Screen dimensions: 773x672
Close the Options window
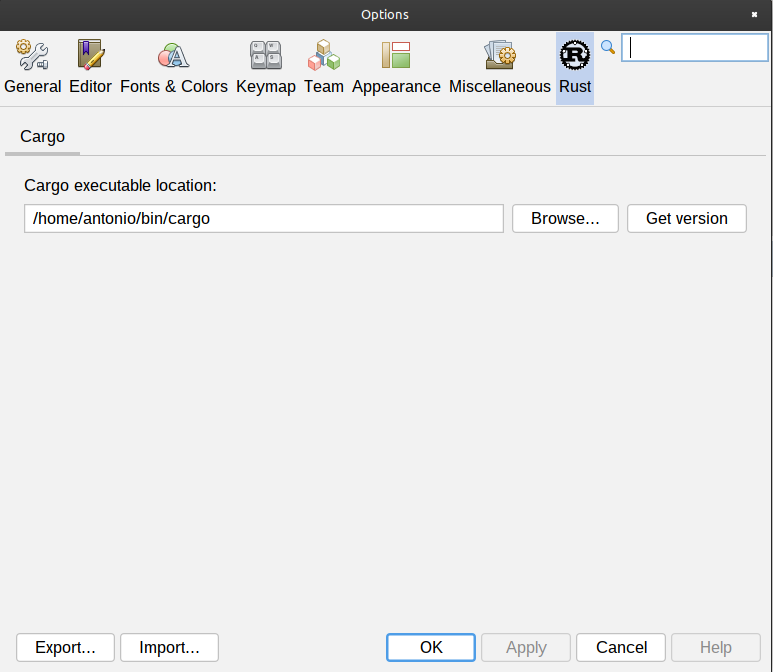tap(754, 15)
